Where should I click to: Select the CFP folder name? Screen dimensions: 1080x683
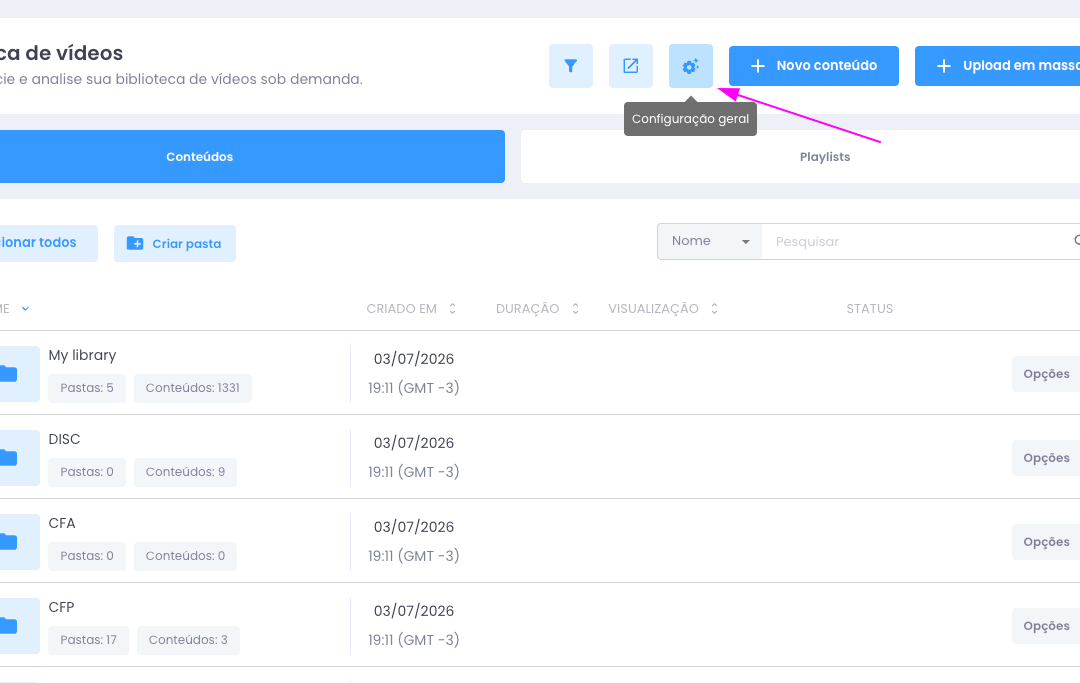61,607
